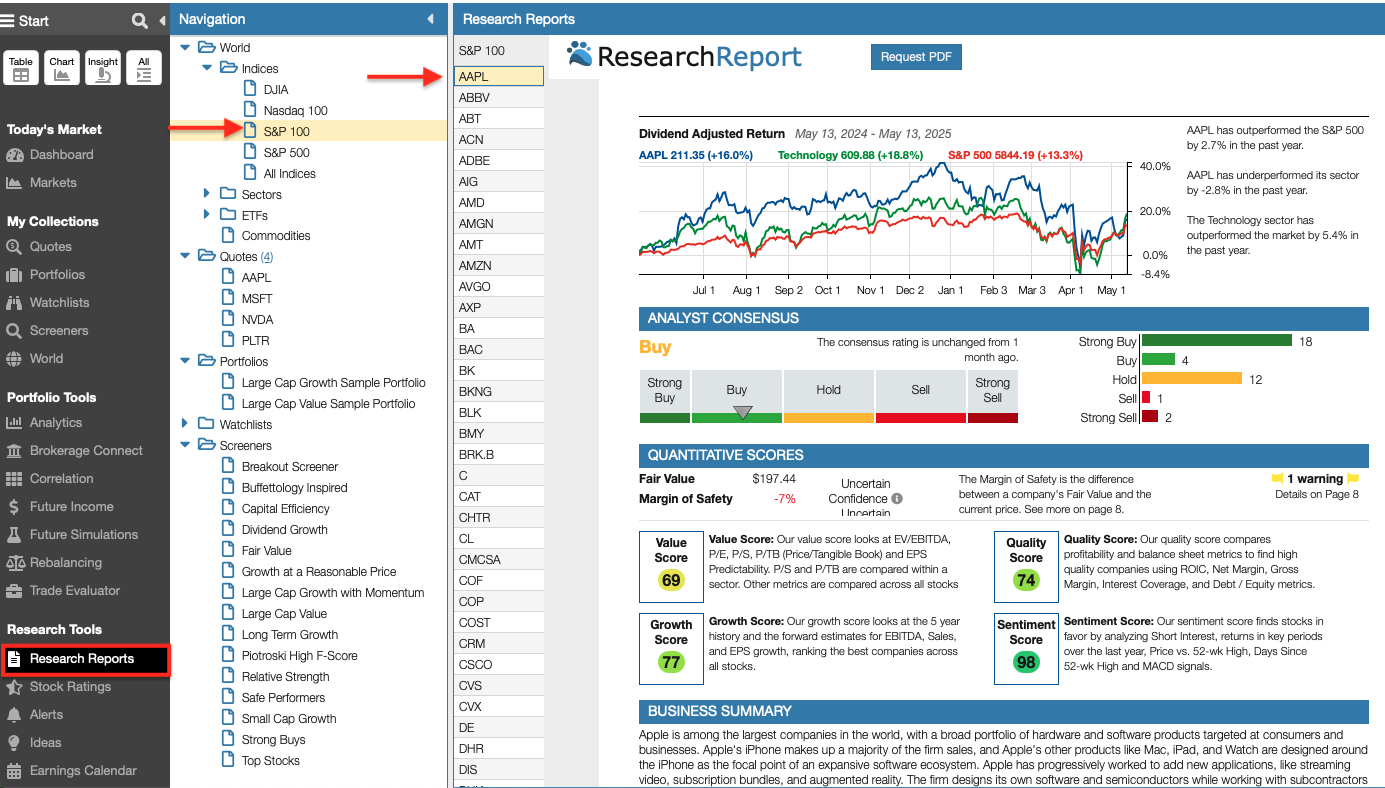Expand the ETFs folder

pos(207,215)
